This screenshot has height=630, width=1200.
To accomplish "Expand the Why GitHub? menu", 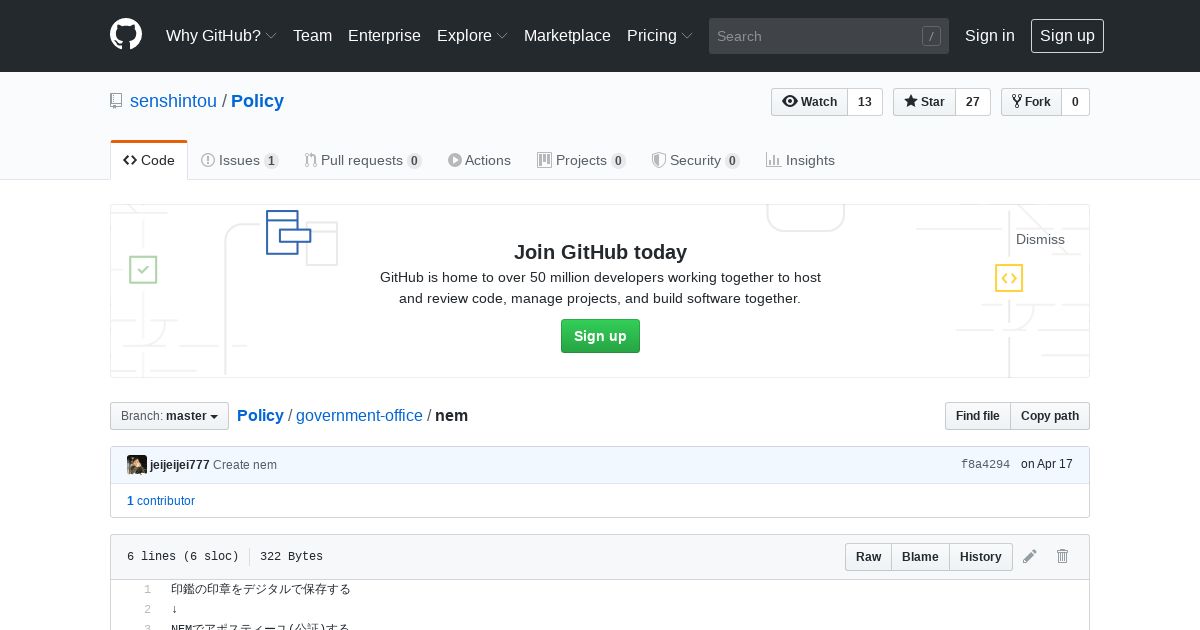I will coord(221,35).
